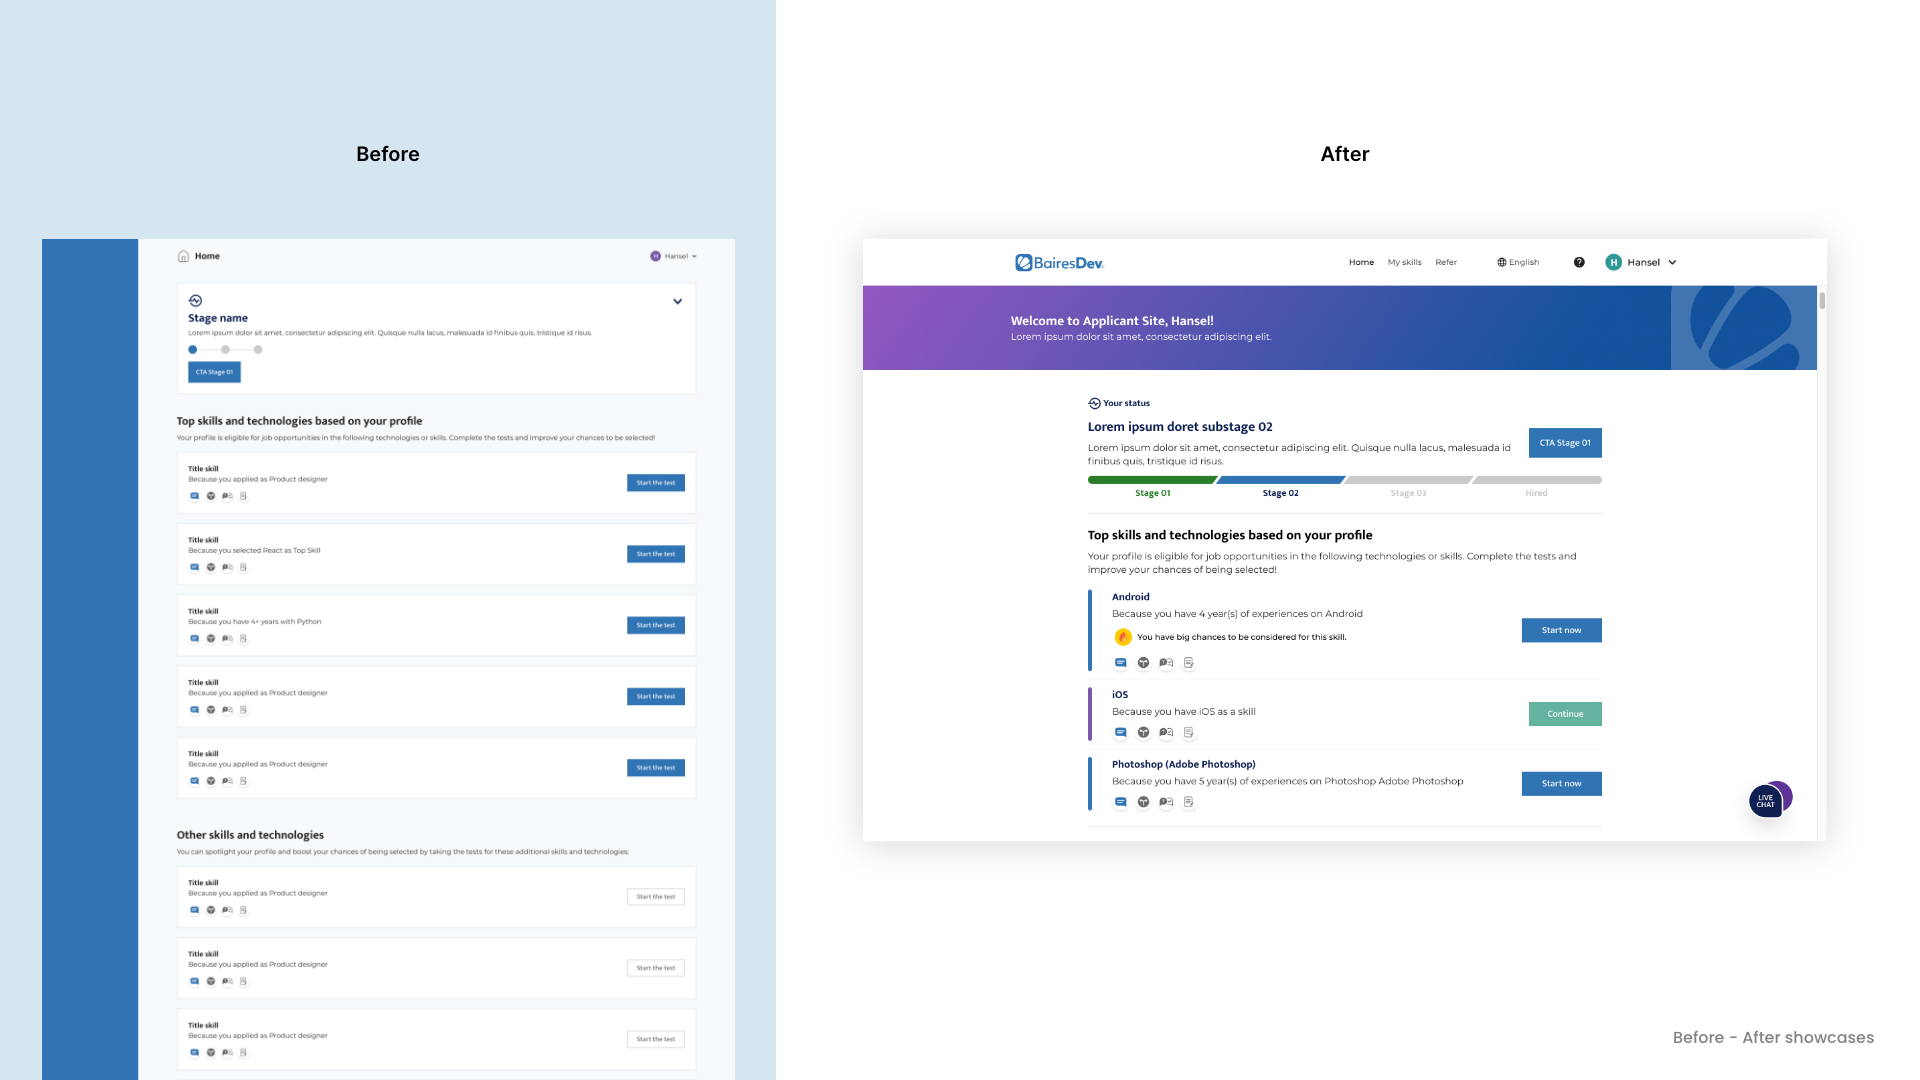This screenshot has width=1920, height=1080.
Task: Click the BairesDev logo
Action: pyautogui.click(x=1059, y=263)
